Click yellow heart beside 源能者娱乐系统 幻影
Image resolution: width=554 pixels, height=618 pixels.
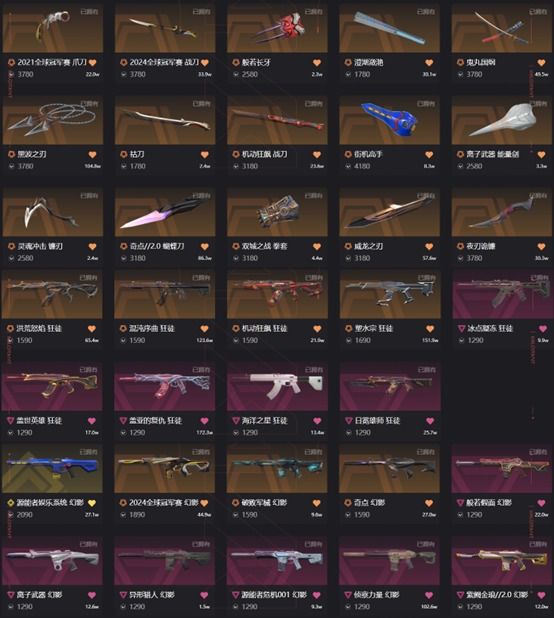tap(92, 503)
